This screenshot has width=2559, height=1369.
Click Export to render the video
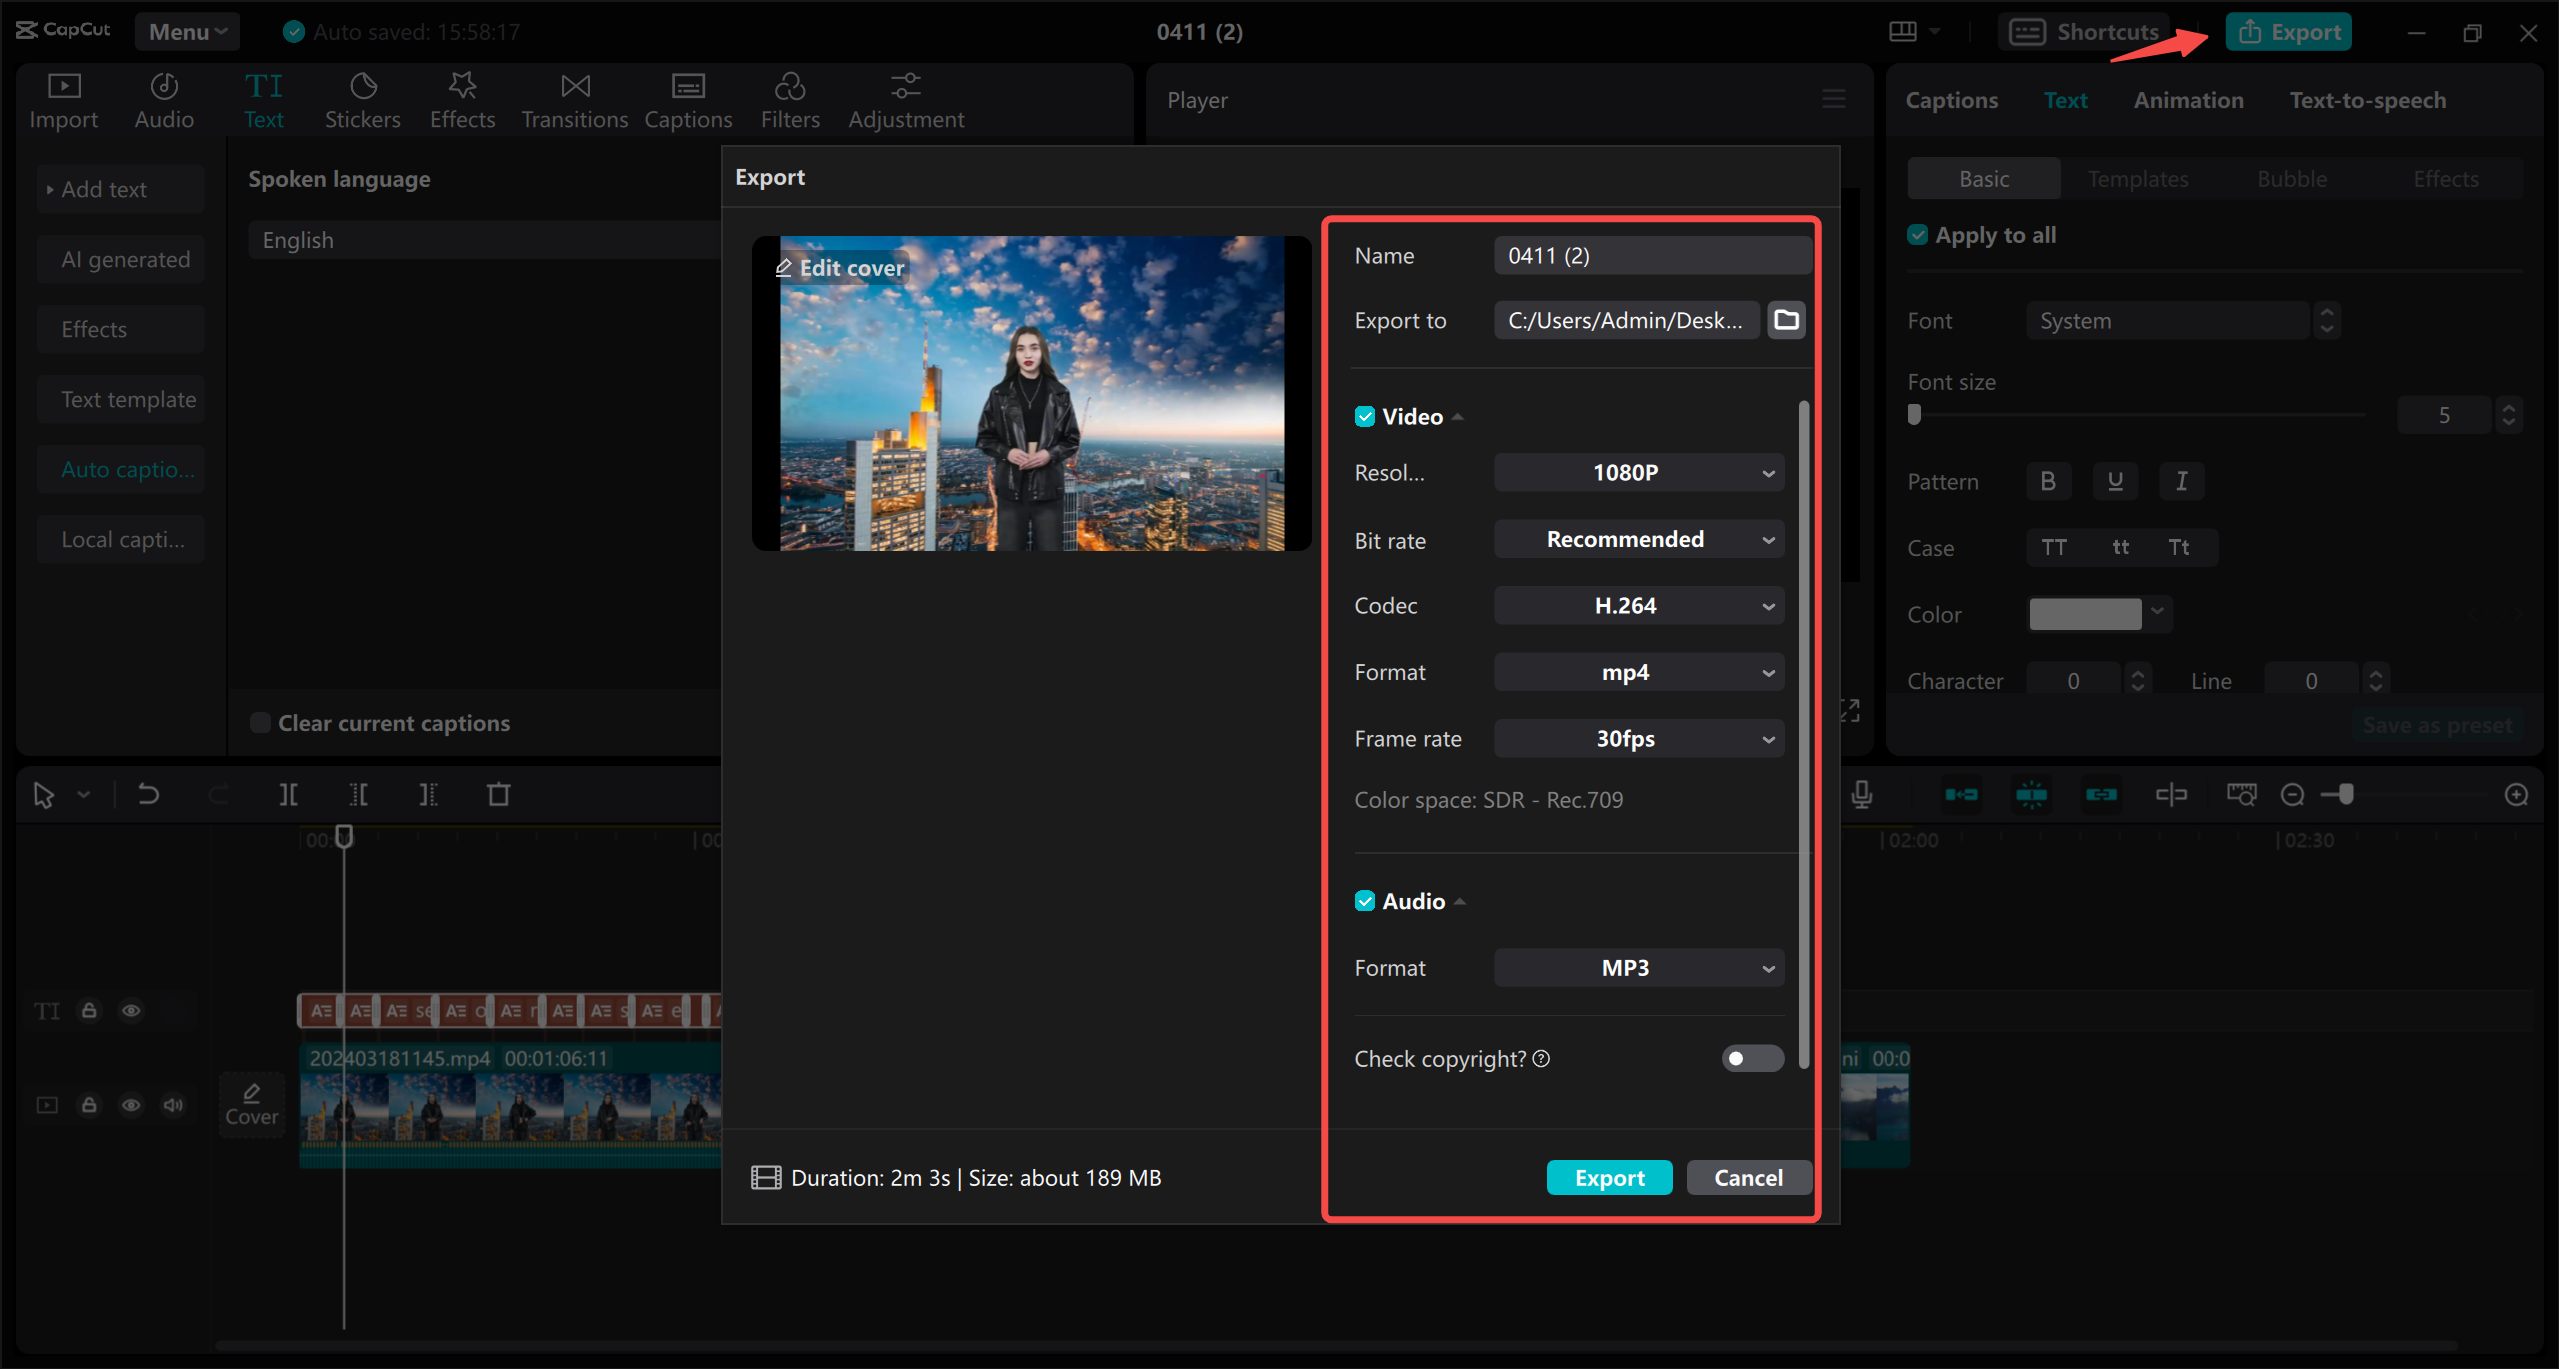coord(1608,1177)
